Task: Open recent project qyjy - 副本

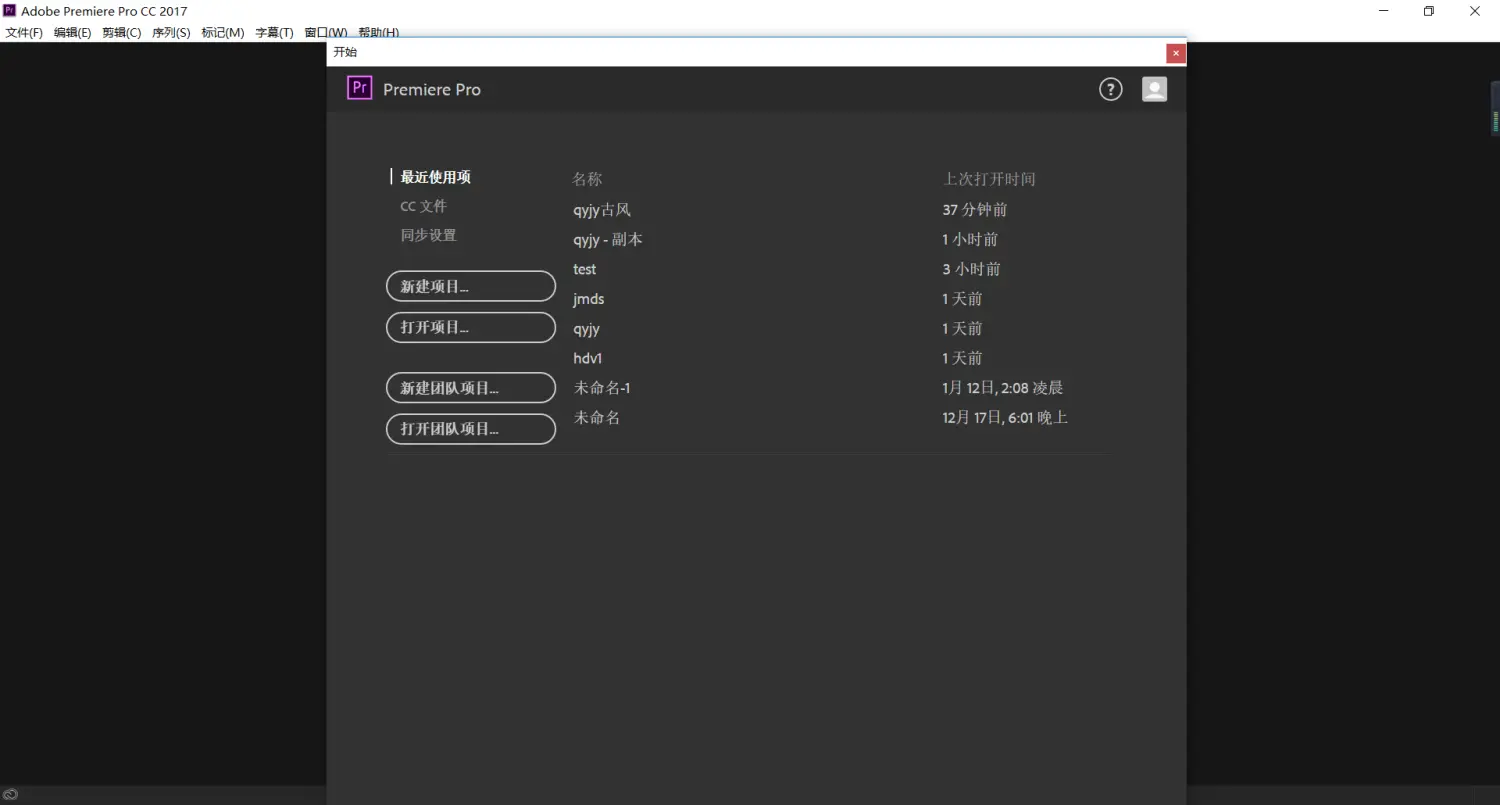Action: (x=608, y=240)
